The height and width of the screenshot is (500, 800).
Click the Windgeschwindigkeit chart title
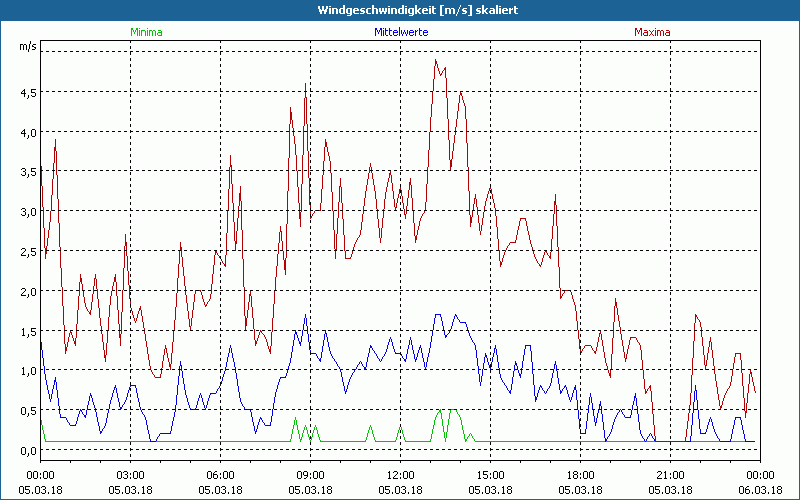coord(400,10)
